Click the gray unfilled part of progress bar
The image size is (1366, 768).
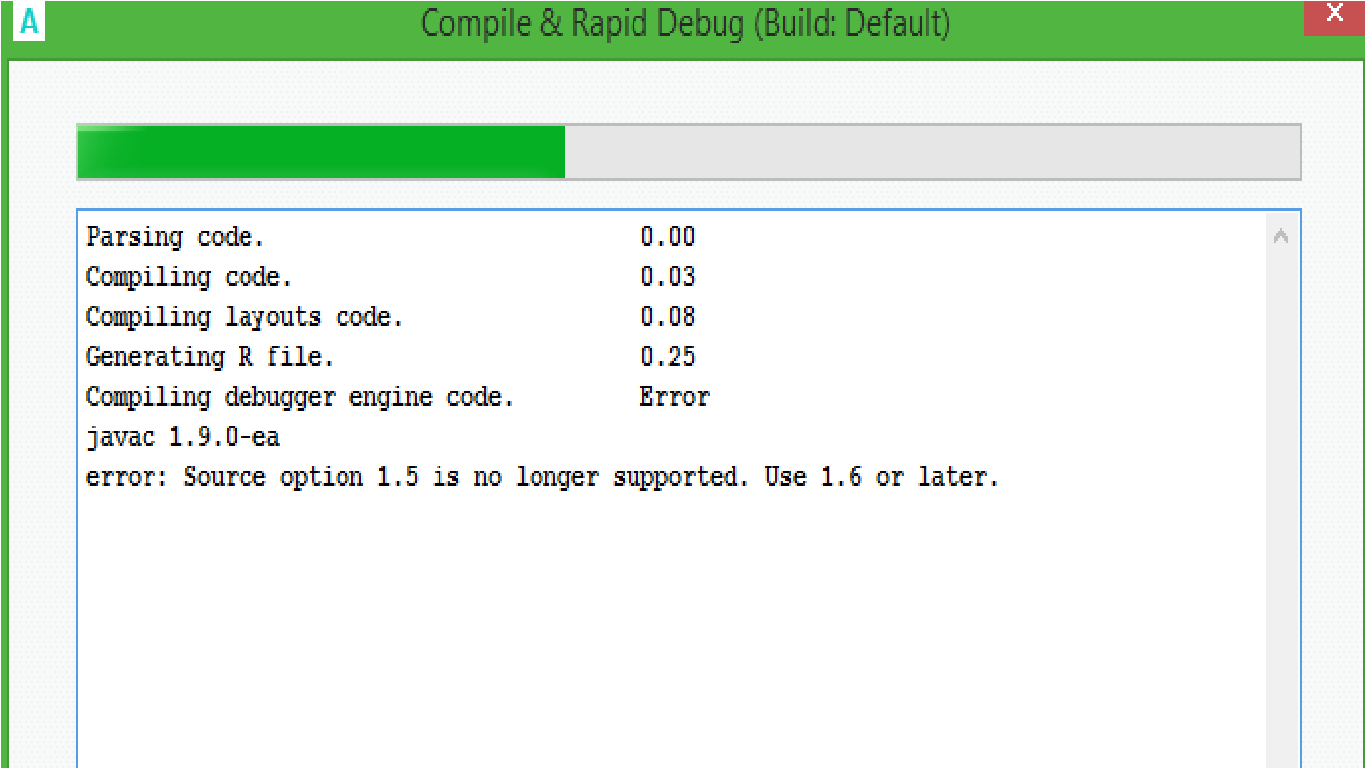click(930, 153)
